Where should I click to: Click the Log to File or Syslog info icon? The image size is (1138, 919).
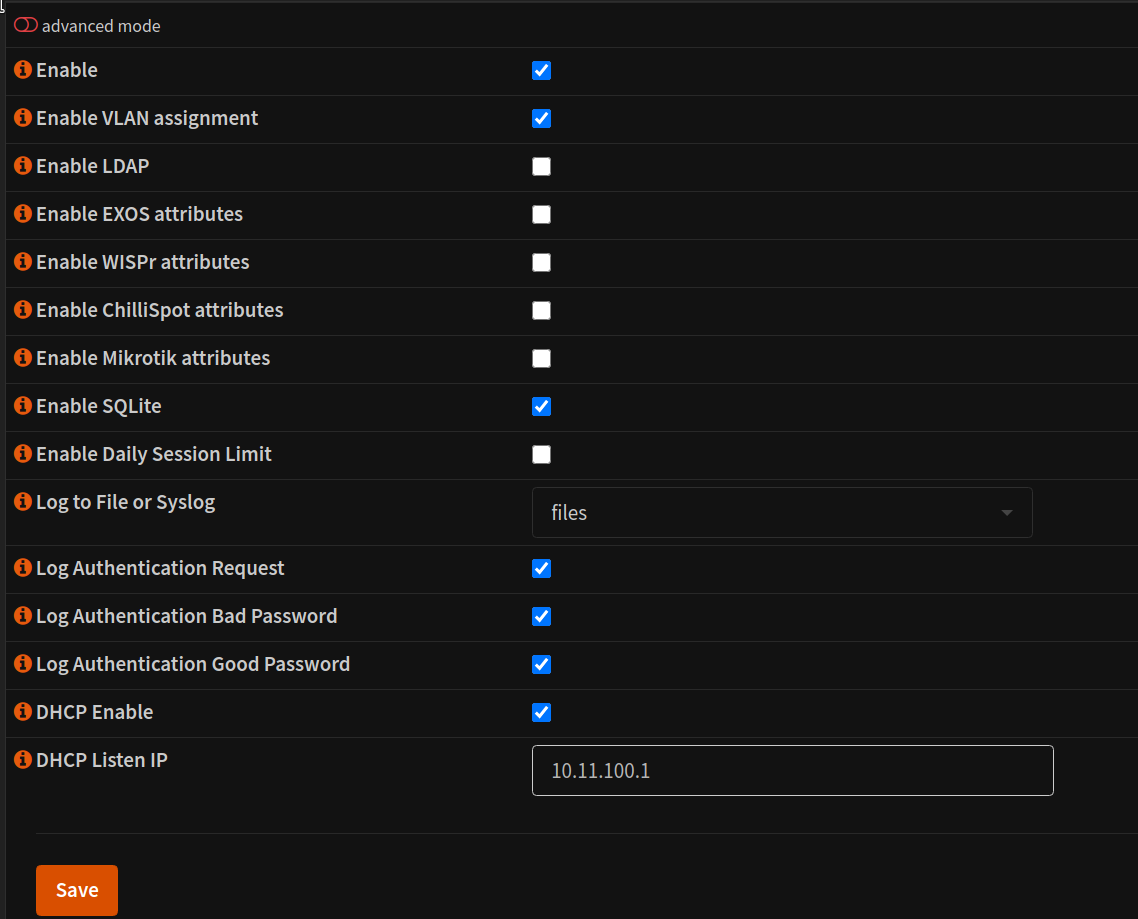[x=22, y=502]
